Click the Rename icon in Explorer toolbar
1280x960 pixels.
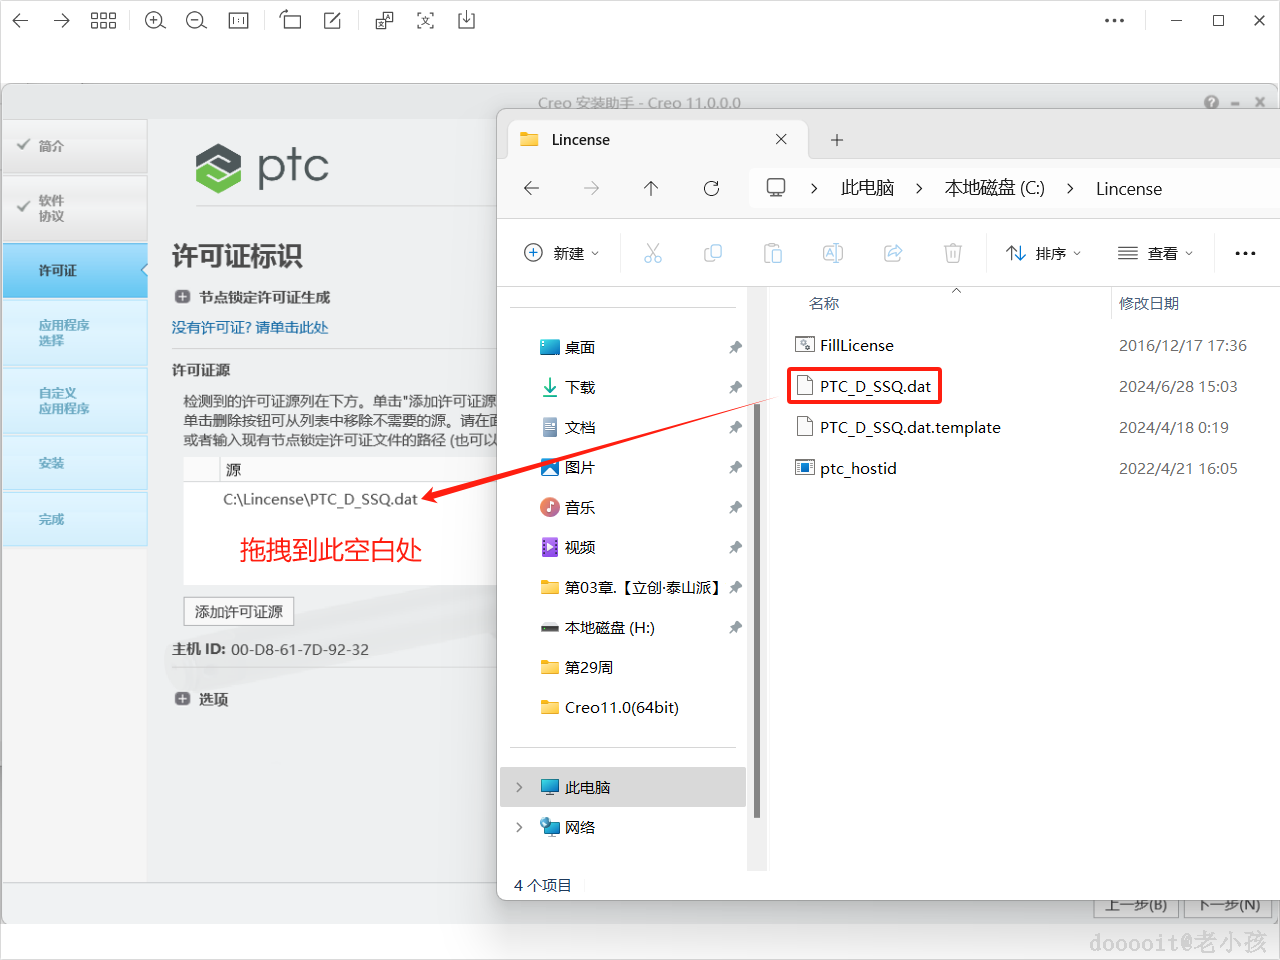(833, 253)
